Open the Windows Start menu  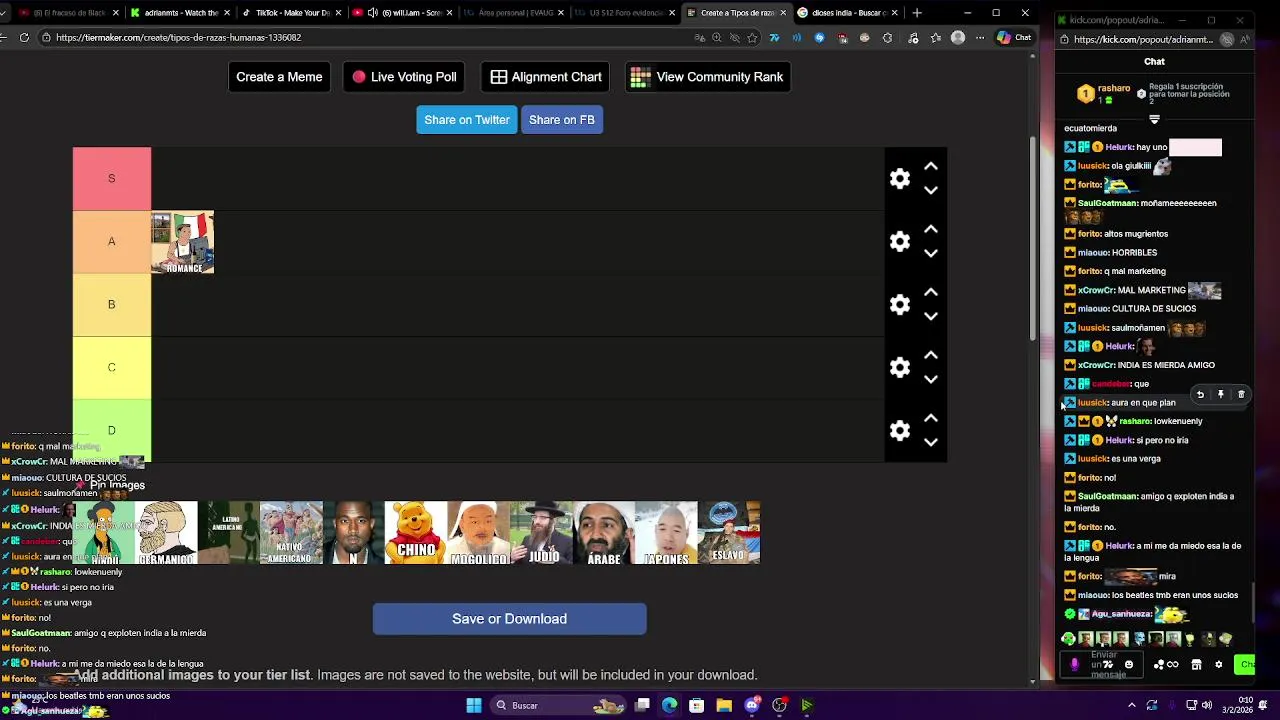click(x=474, y=705)
